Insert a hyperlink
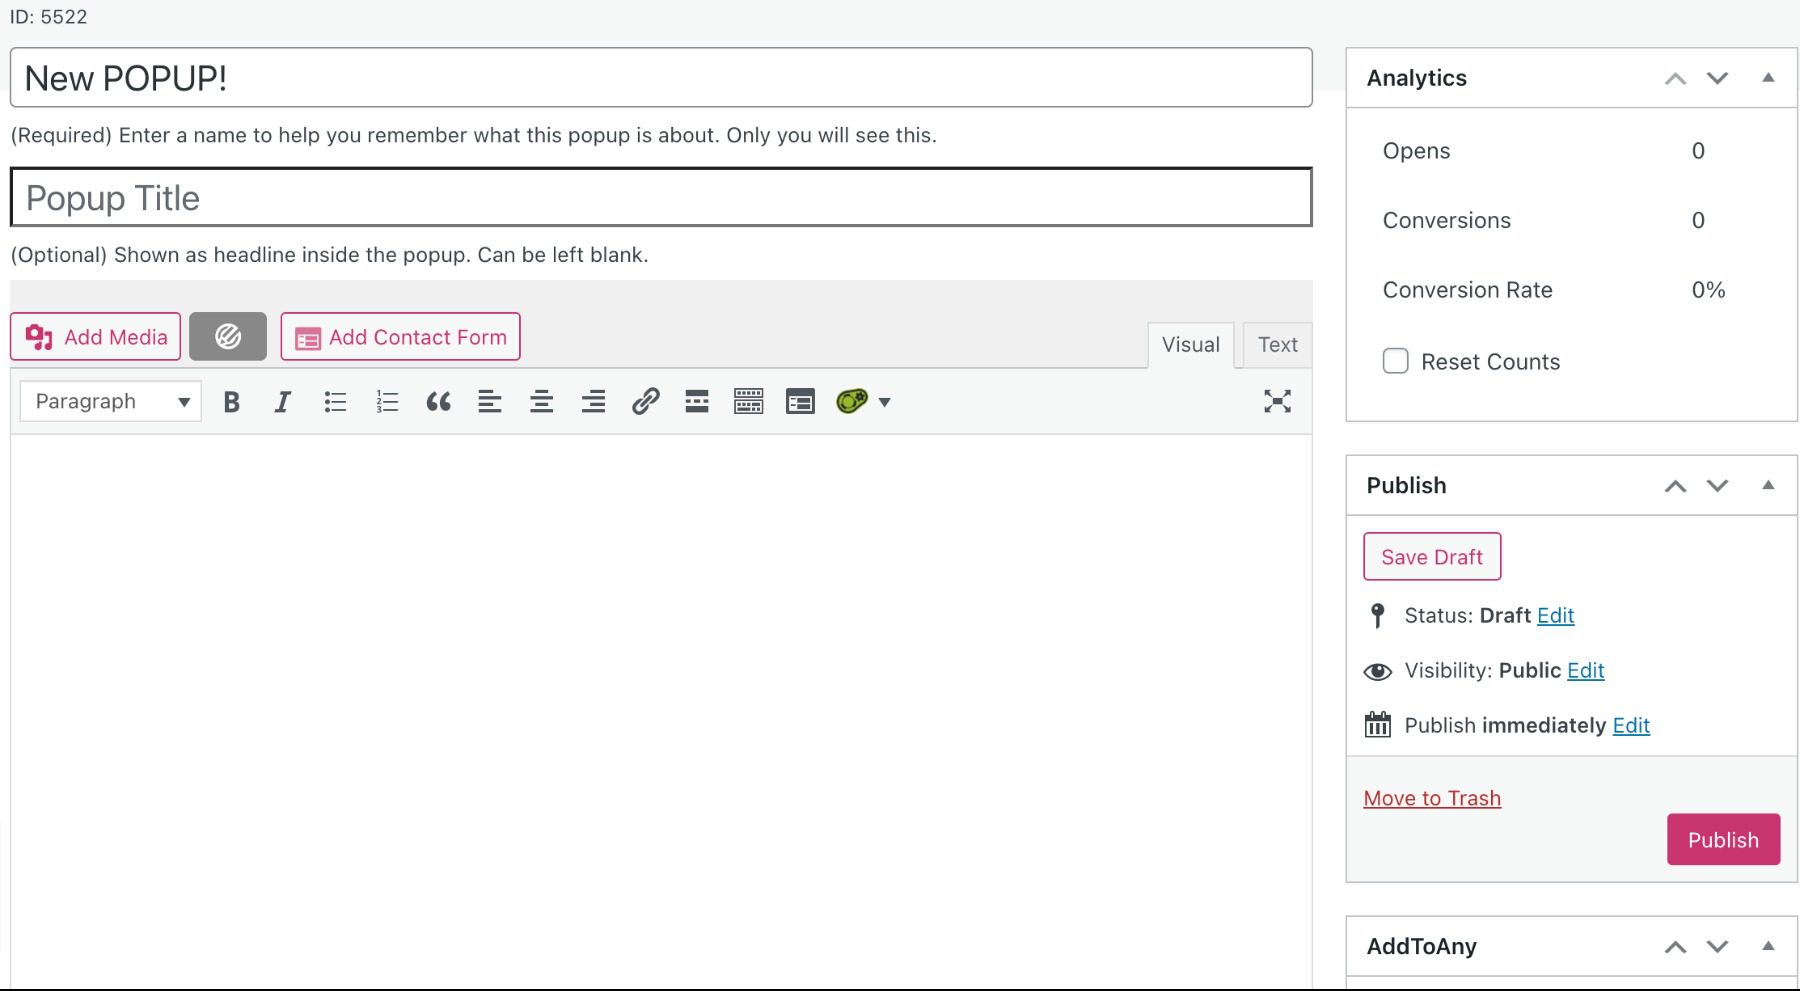 click(x=647, y=401)
